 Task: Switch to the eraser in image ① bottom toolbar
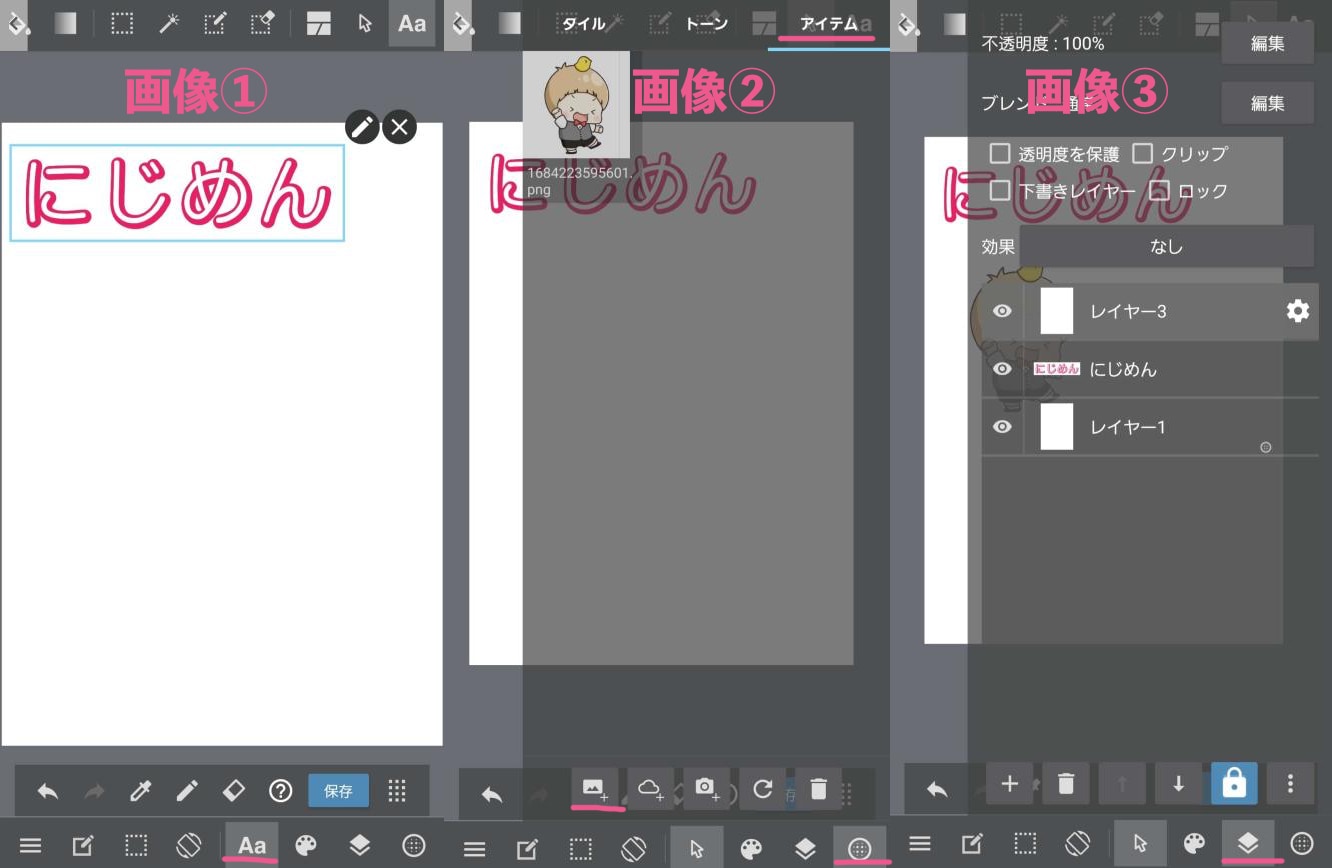[233, 791]
